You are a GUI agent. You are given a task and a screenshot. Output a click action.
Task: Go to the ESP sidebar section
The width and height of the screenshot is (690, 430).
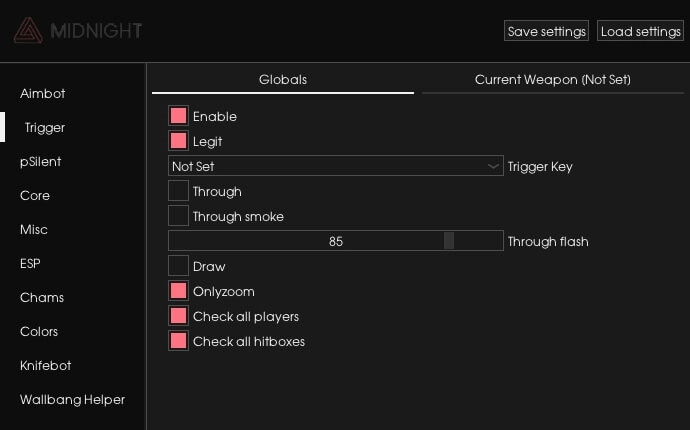[30, 263]
